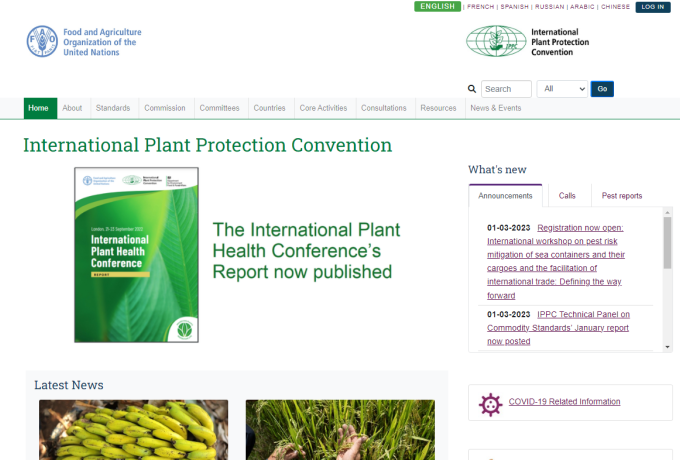Switch language to Russian
Screen dimensions: 680x460
click(549, 7)
